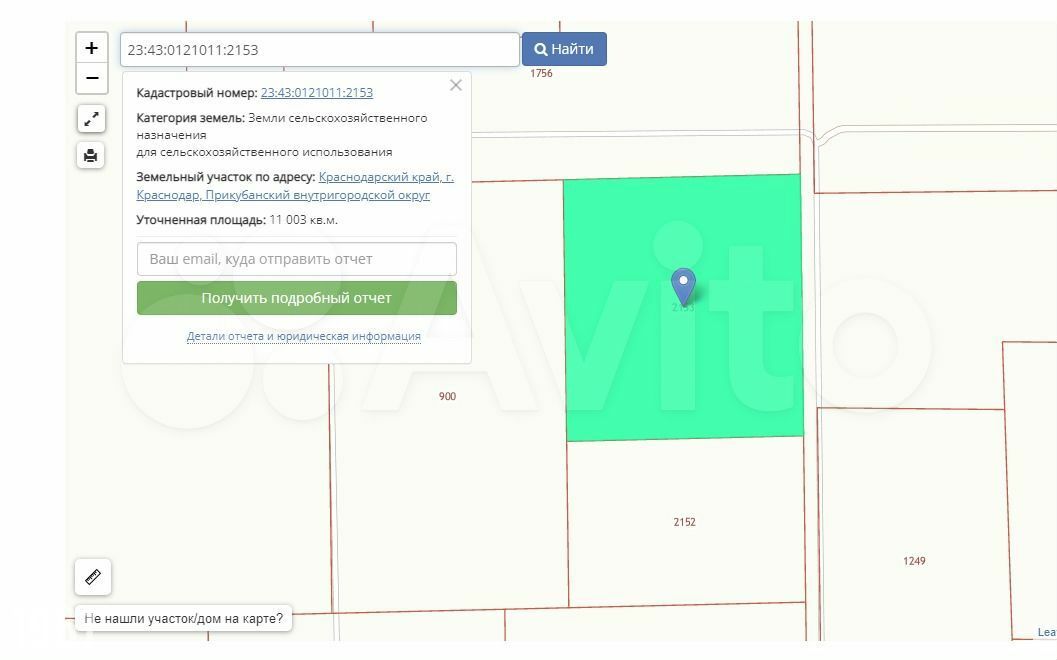Screen dimensions: 1057x660
Task: Select parcel 1756 on the map
Action: click(x=541, y=73)
